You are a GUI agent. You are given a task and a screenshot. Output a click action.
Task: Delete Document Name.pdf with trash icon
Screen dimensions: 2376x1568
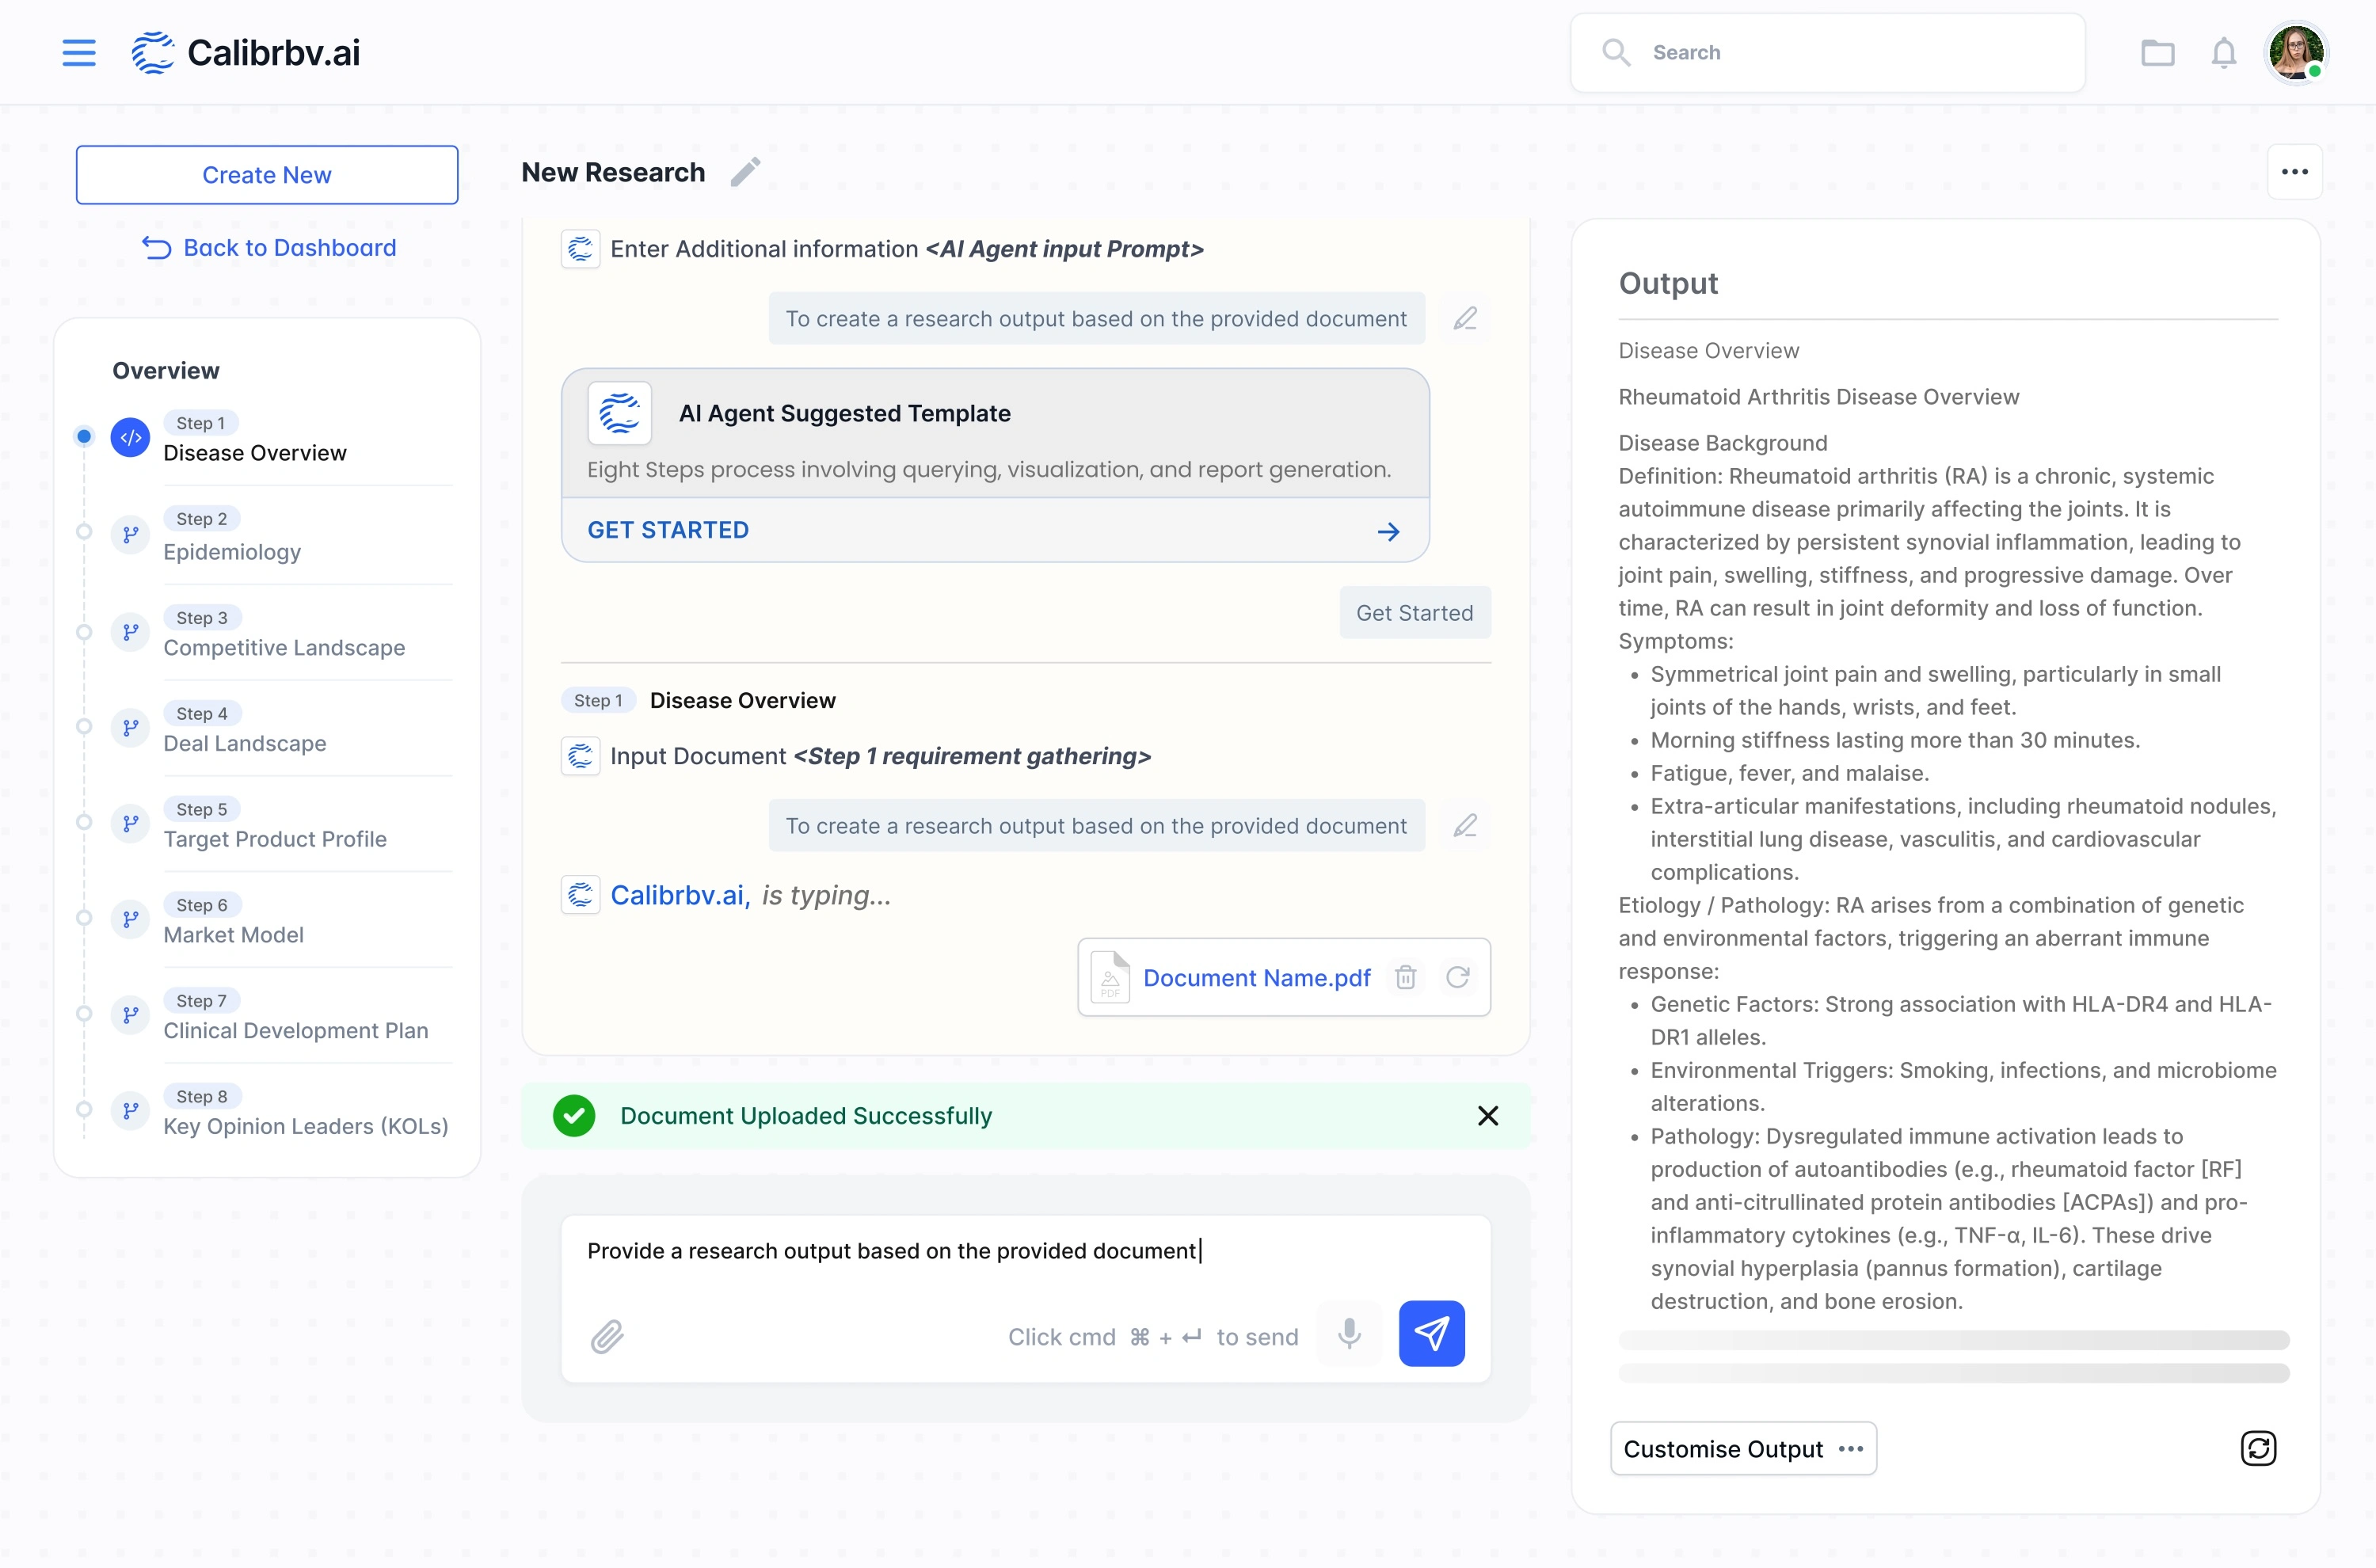click(x=1405, y=977)
